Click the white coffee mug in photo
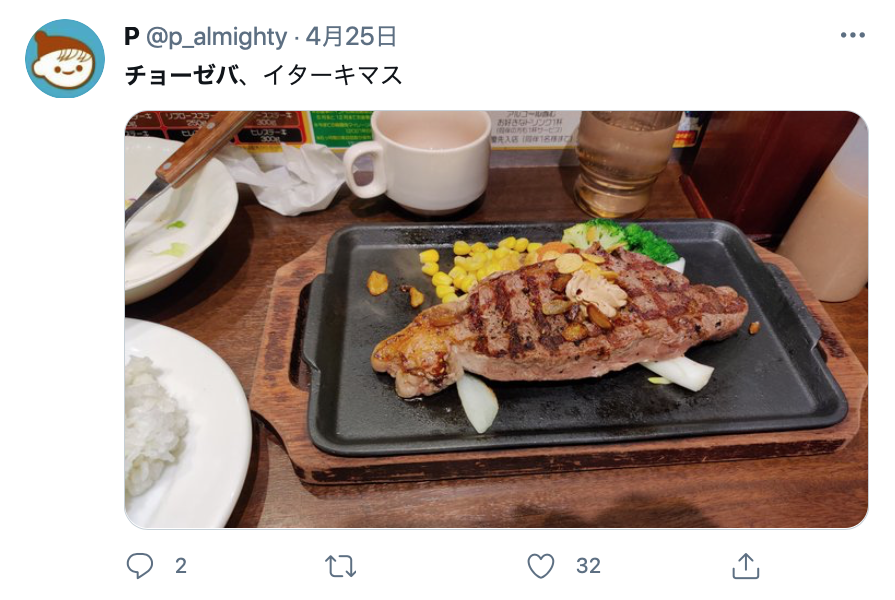895x600 pixels. tap(420, 162)
